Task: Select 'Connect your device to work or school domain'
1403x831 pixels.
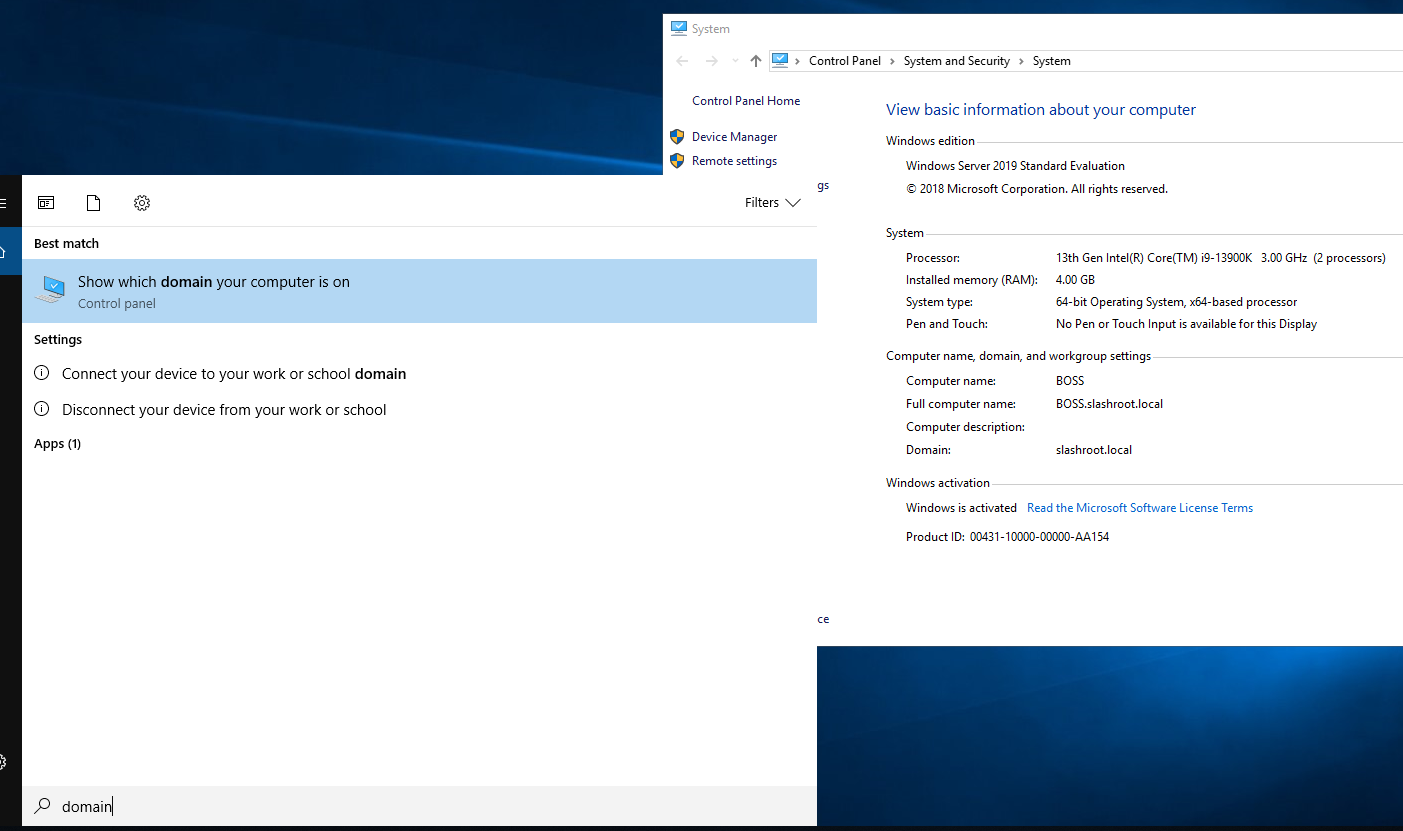Action: tap(234, 374)
